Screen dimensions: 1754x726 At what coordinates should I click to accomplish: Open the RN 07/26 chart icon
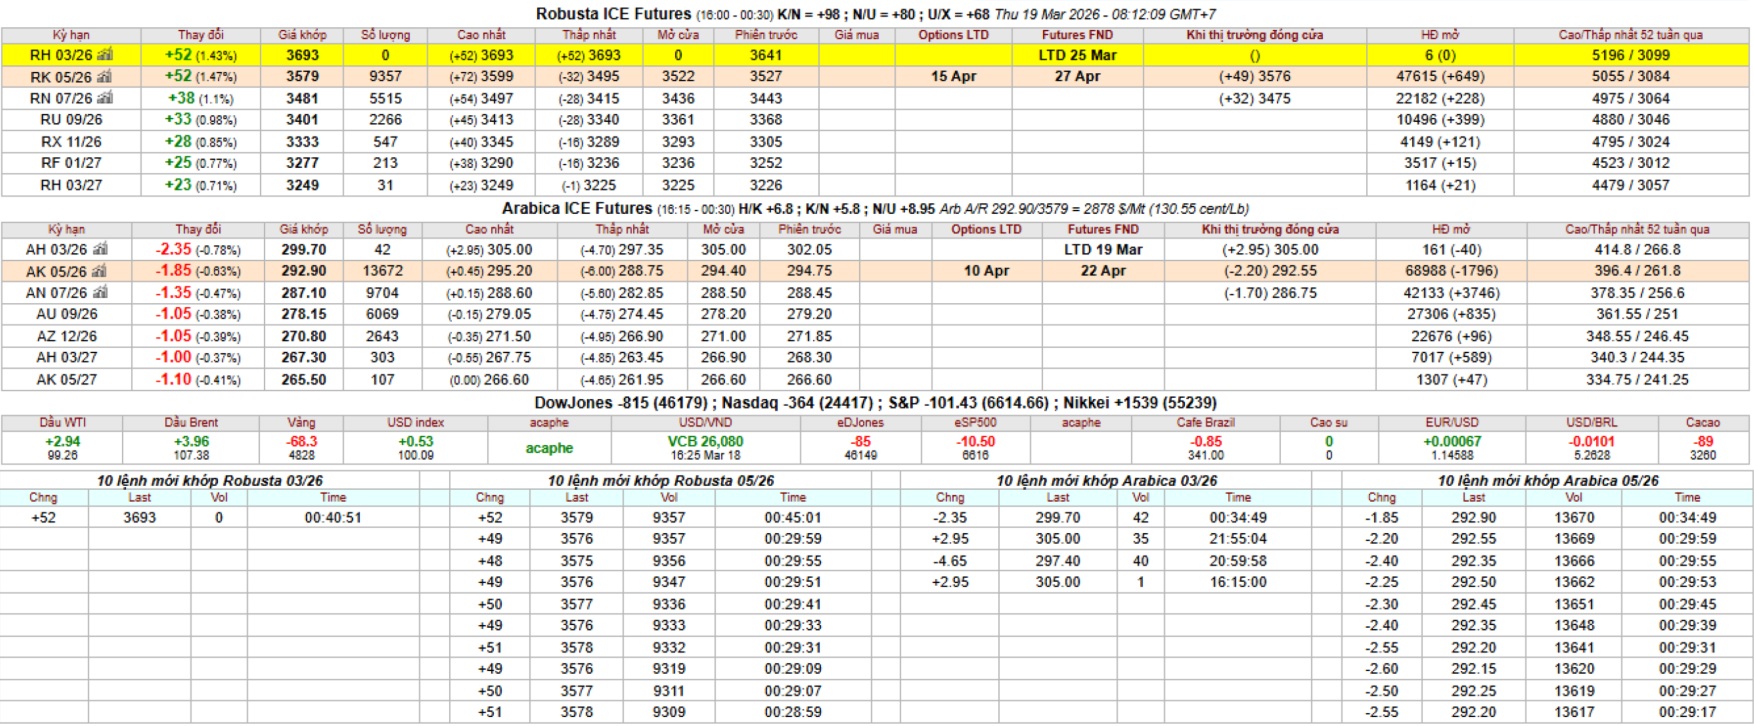105,98
